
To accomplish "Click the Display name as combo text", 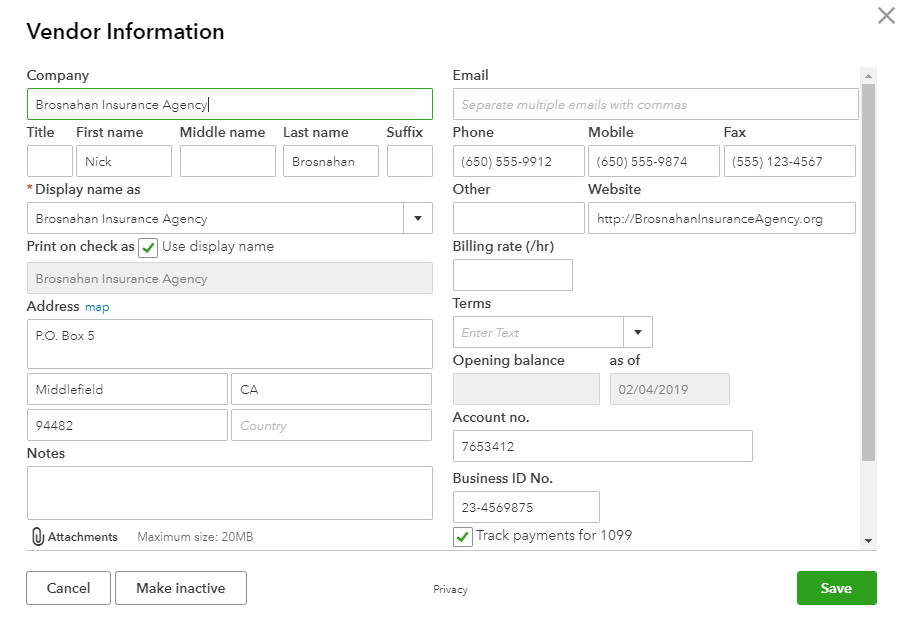I will click(x=215, y=218).
